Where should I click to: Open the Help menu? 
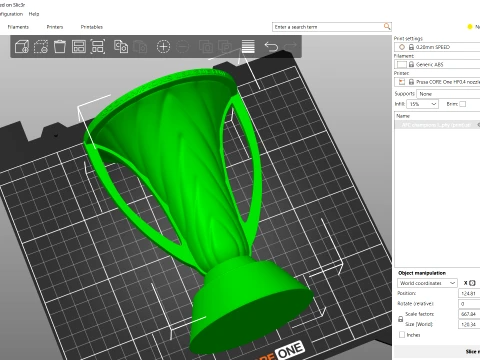tap(34, 14)
